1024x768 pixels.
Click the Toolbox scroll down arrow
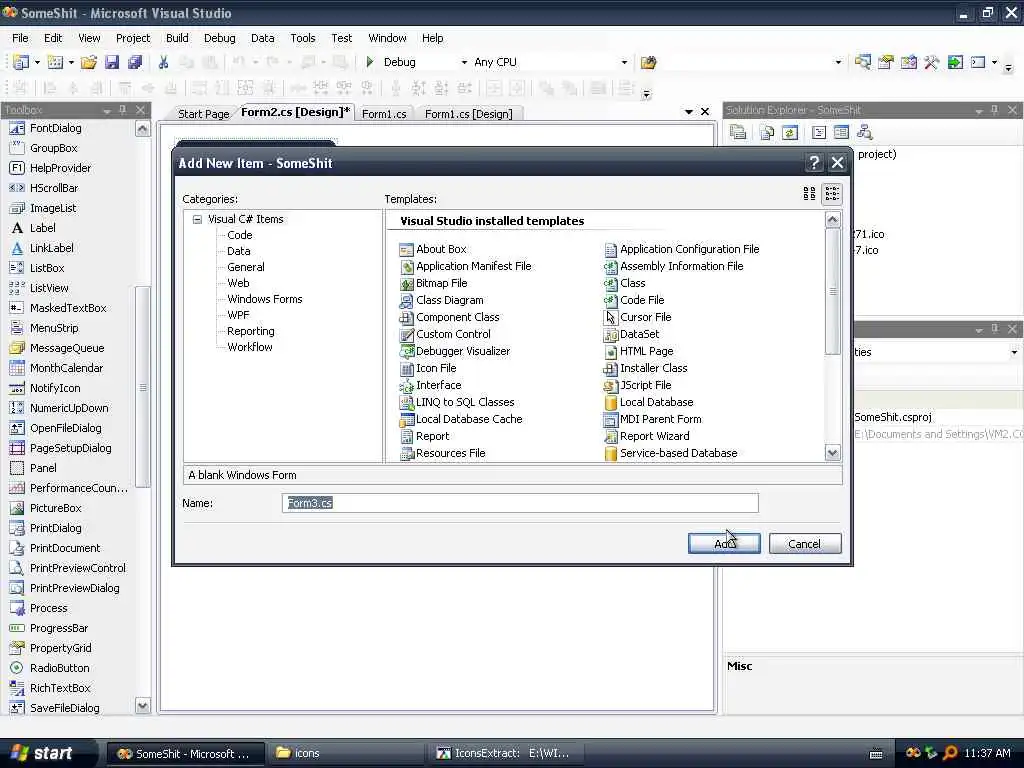(x=142, y=705)
